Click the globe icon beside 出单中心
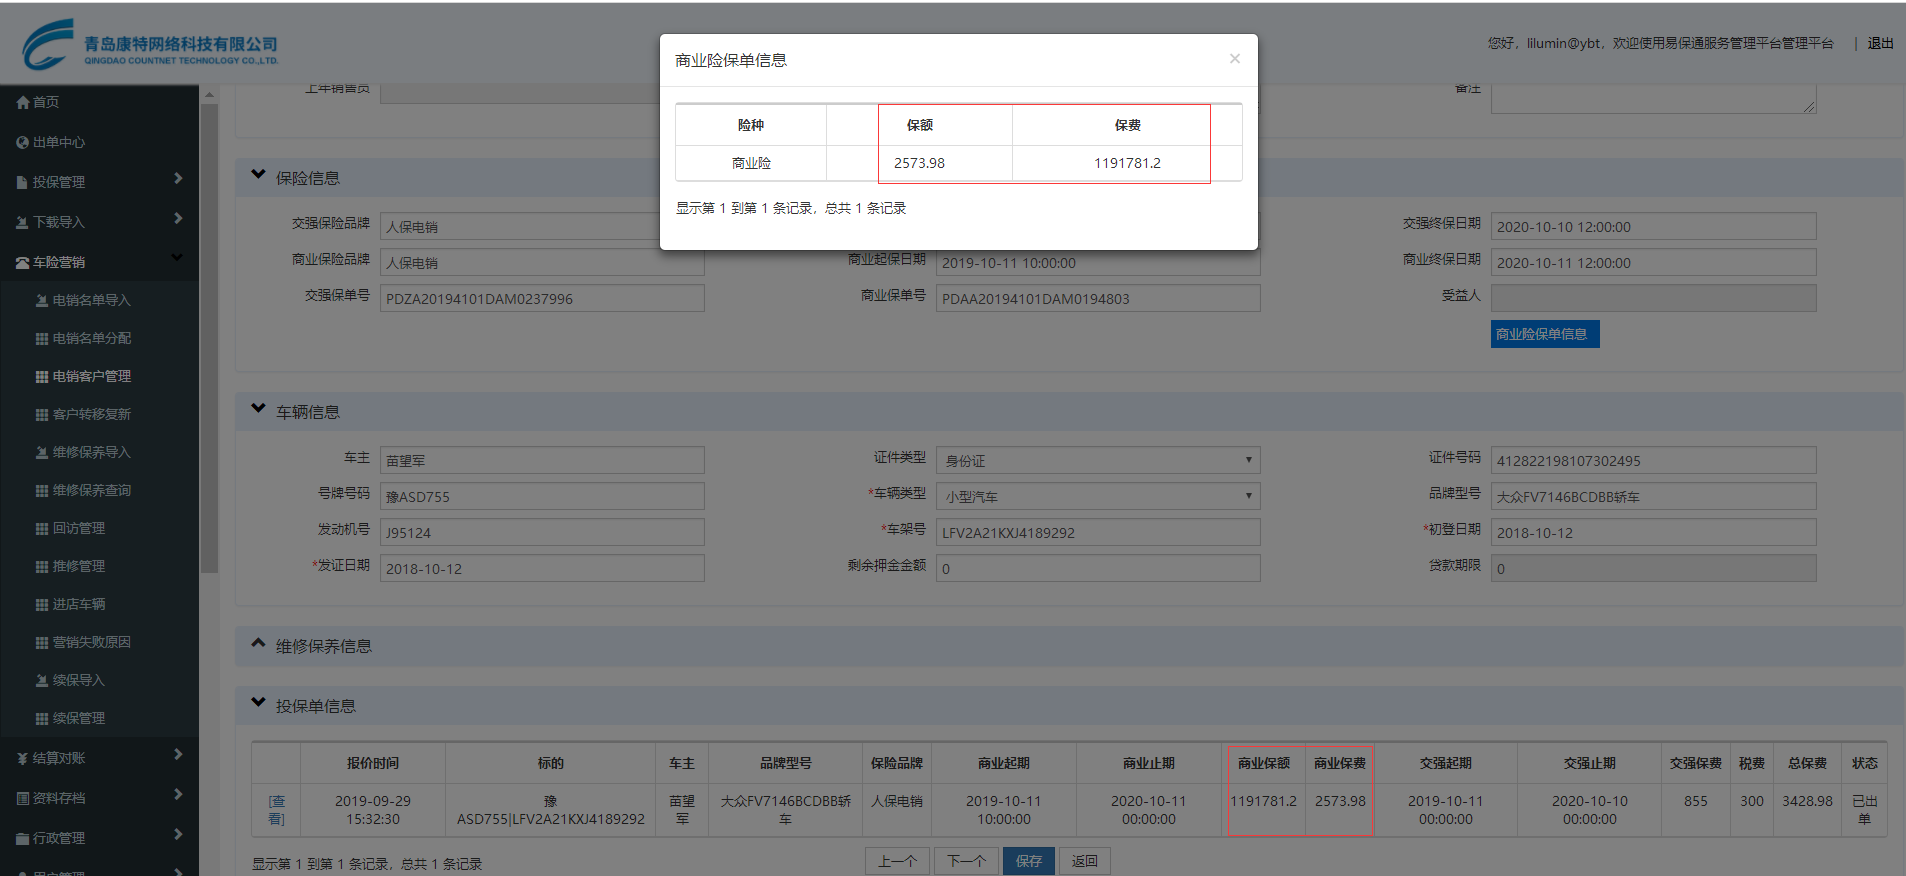 [22, 142]
